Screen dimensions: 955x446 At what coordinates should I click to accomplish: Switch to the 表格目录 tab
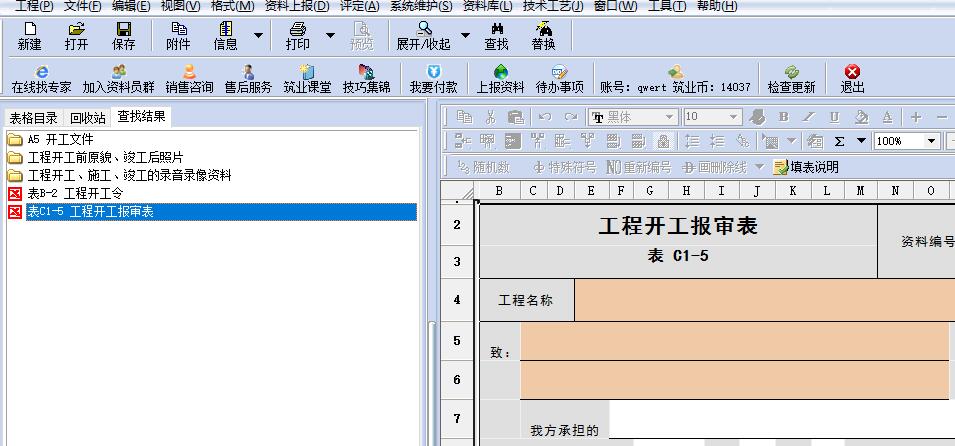pyautogui.click(x=34, y=117)
